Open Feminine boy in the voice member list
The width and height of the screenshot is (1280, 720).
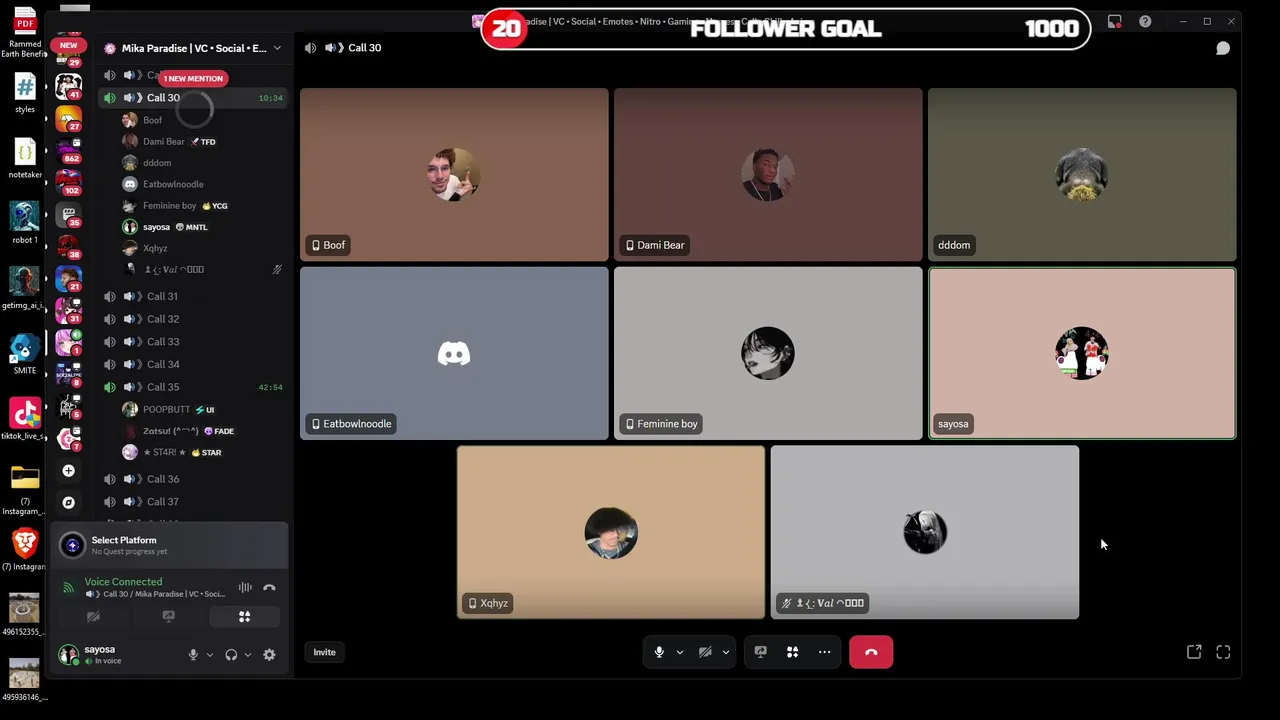click(x=202, y=206)
